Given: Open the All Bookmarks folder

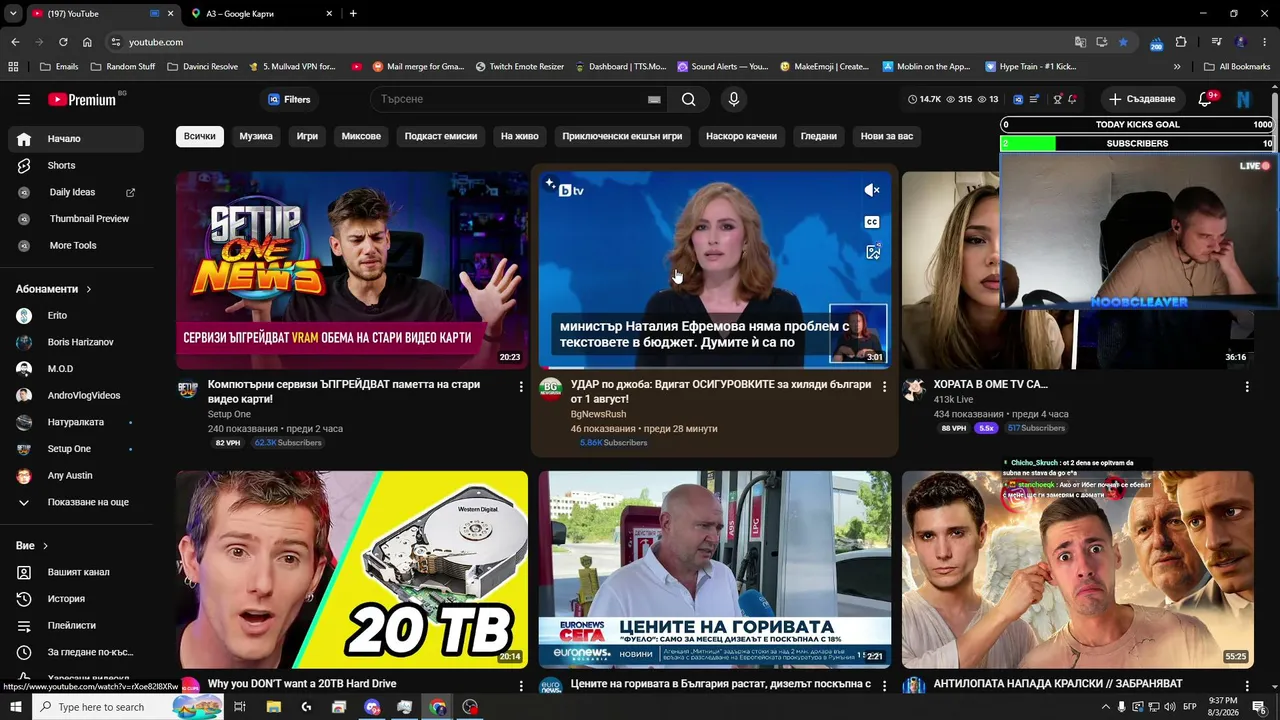Looking at the screenshot, I should (1237, 67).
